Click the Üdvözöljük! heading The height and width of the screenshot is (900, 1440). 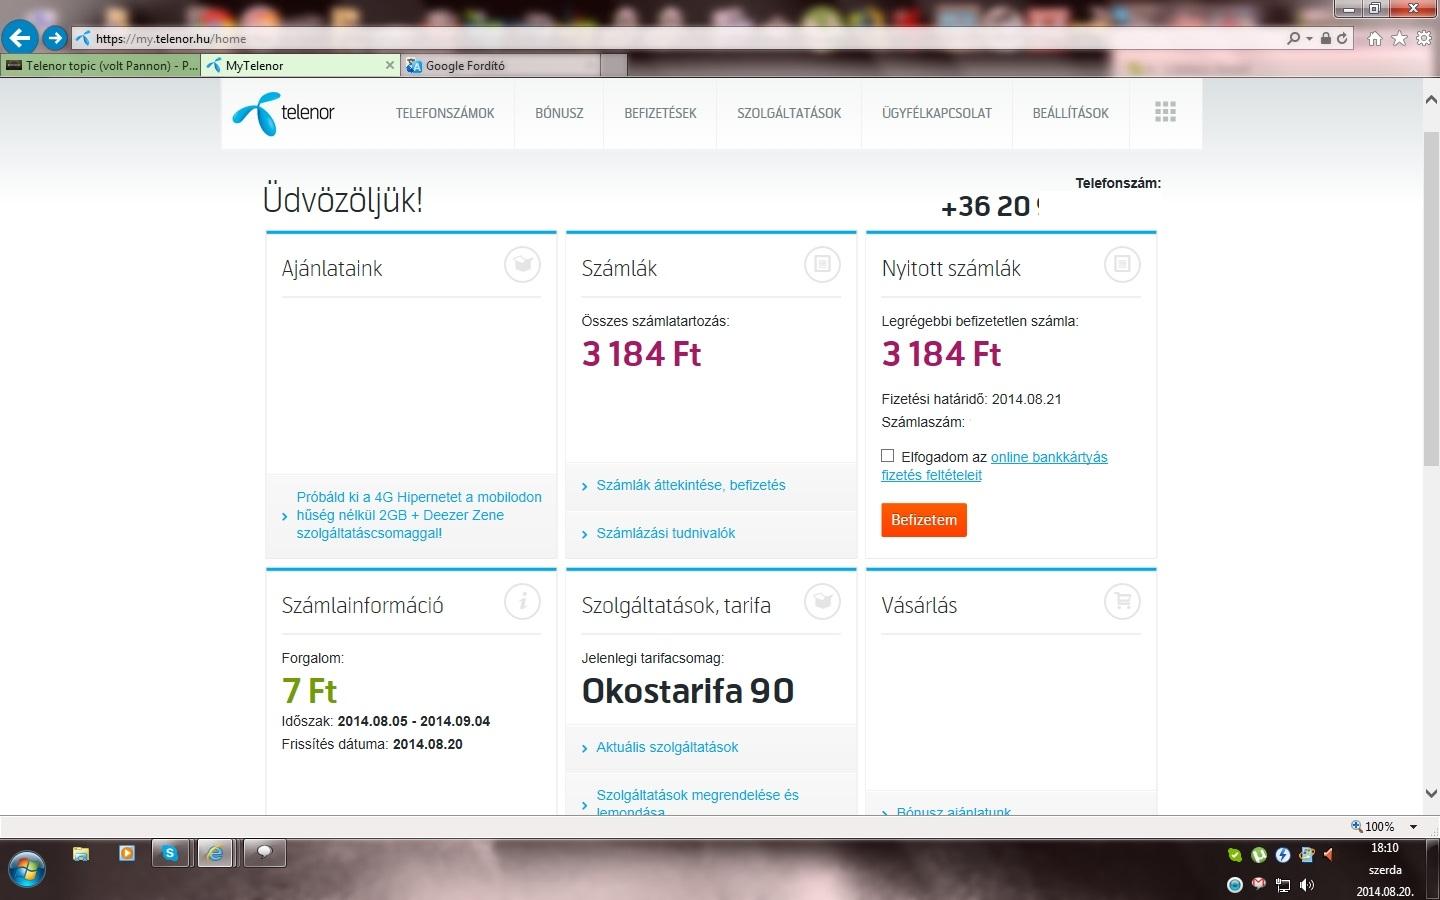[343, 200]
